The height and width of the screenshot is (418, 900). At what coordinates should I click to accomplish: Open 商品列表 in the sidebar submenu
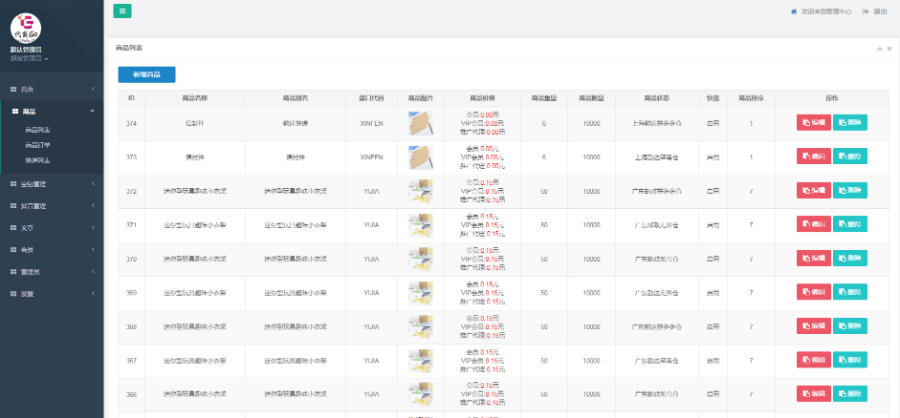(x=38, y=130)
